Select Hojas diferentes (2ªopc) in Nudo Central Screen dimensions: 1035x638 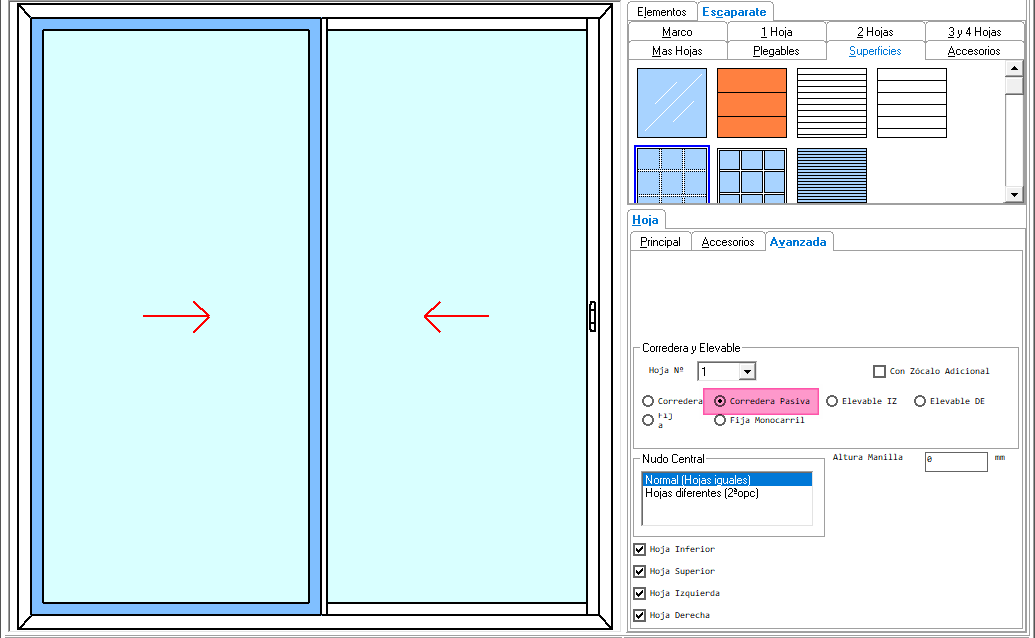(x=727, y=493)
